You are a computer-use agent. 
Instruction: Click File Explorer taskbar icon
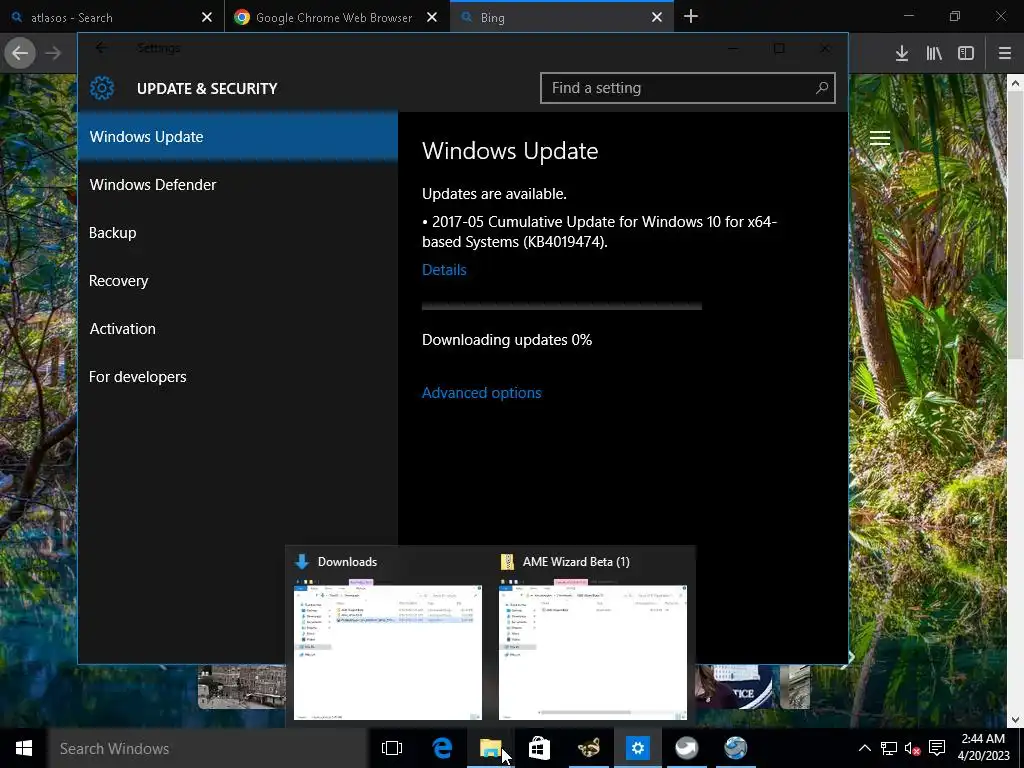[490, 748]
